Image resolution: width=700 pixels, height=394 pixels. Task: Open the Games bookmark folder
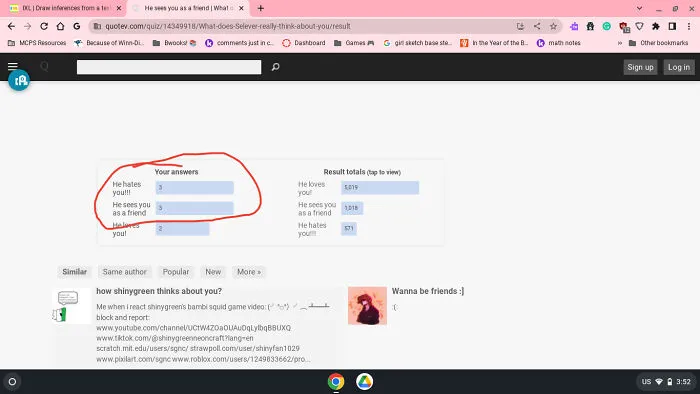354,43
